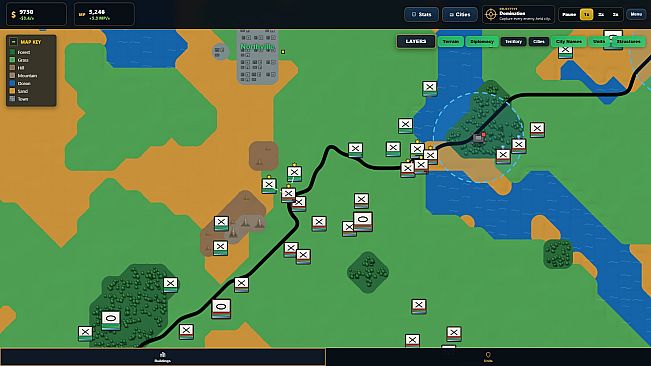Select the lower infantry unit on the brown hills

[220, 248]
